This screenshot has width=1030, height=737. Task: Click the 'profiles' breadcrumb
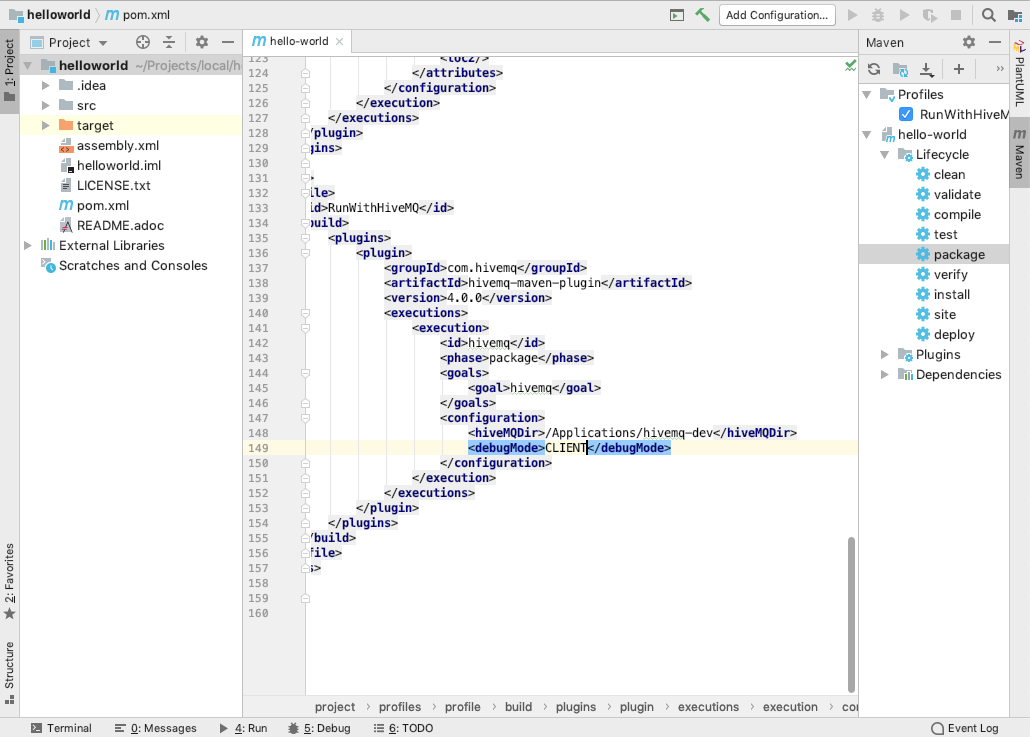[x=399, y=707]
